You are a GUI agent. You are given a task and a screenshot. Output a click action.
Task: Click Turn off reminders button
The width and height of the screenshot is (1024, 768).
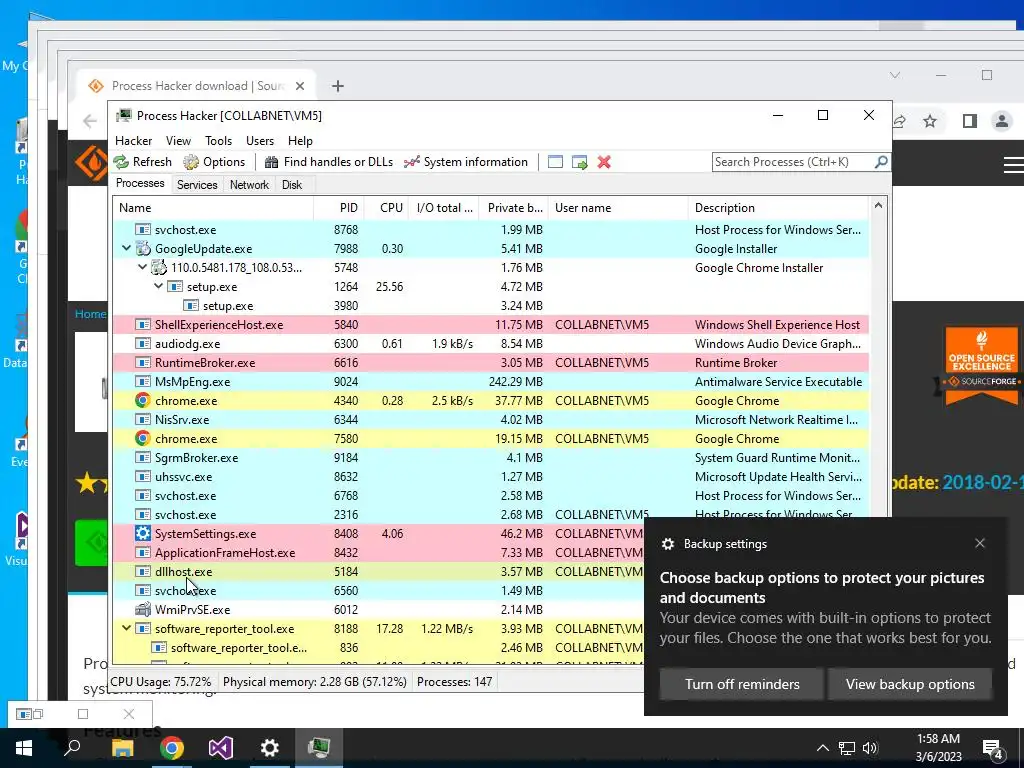click(742, 684)
